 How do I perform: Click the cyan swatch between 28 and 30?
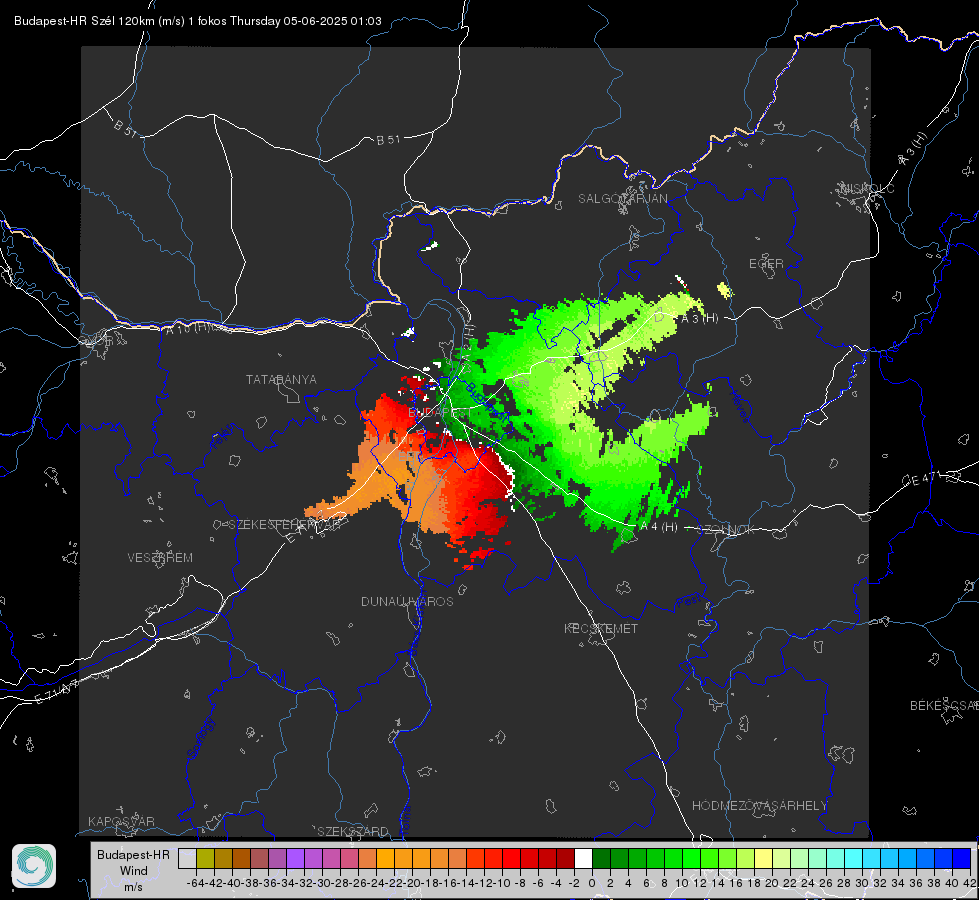click(x=854, y=859)
